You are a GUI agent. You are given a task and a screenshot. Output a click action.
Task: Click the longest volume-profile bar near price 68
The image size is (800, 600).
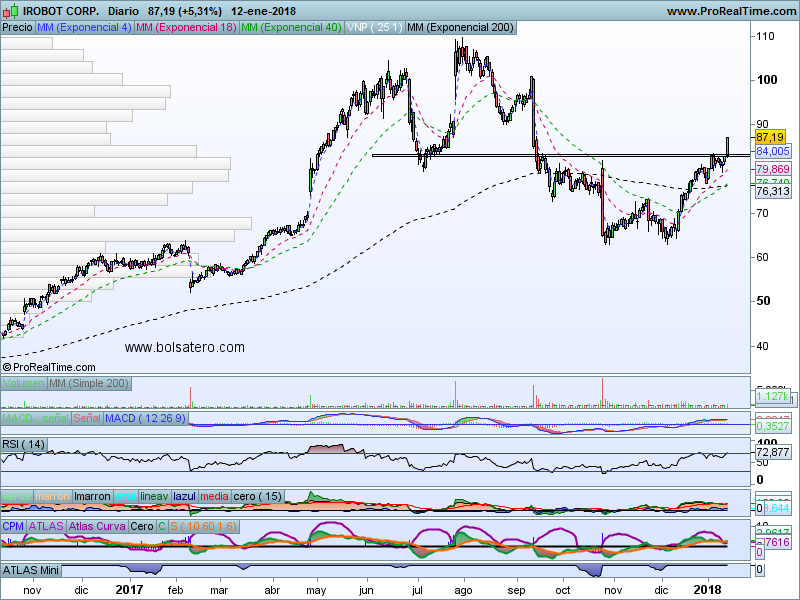(126, 223)
